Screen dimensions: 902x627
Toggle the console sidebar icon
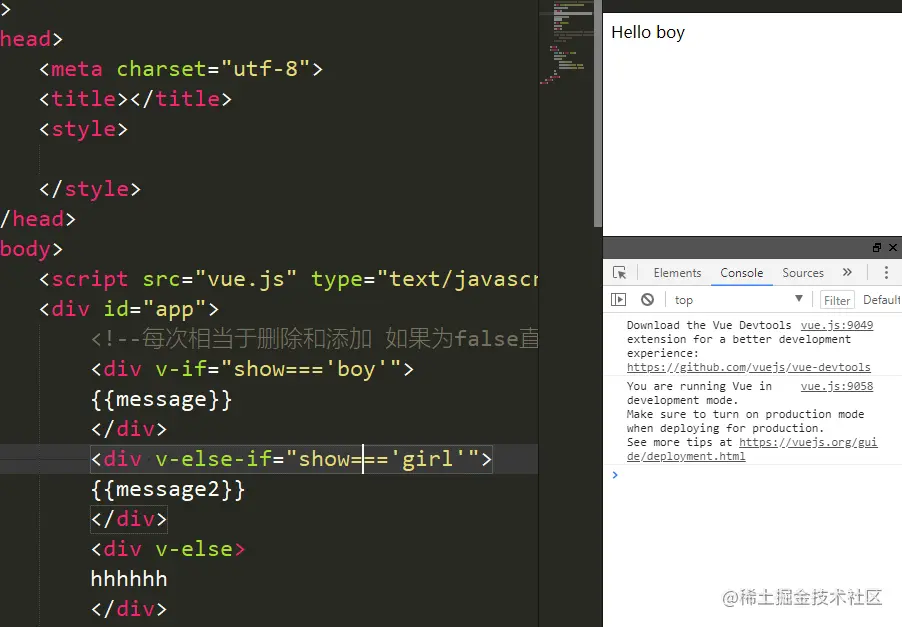(618, 300)
